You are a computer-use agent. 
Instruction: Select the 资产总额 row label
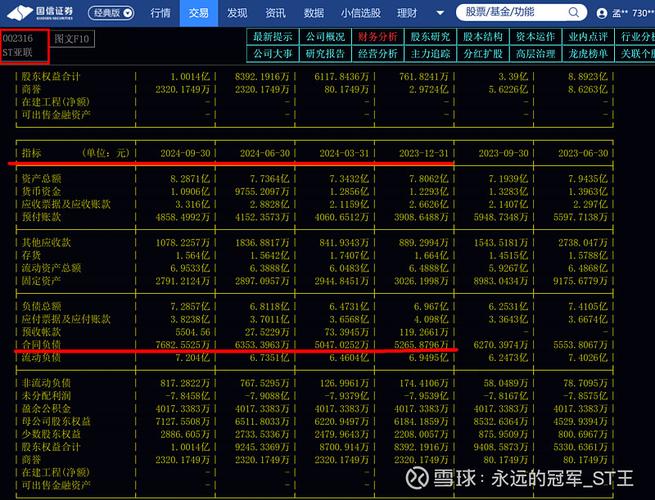click(x=41, y=179)
